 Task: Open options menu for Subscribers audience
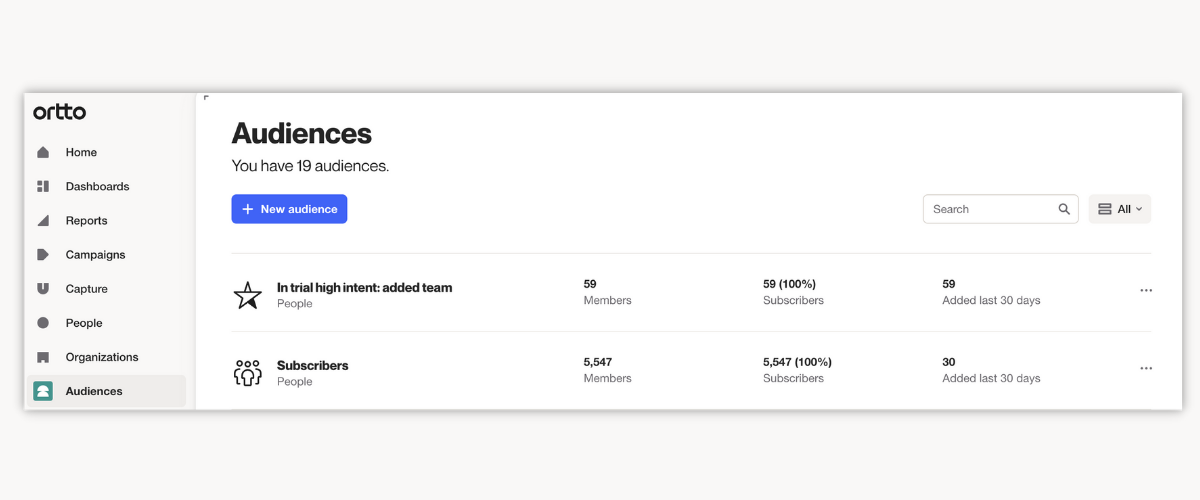[x=1146, y=368]
